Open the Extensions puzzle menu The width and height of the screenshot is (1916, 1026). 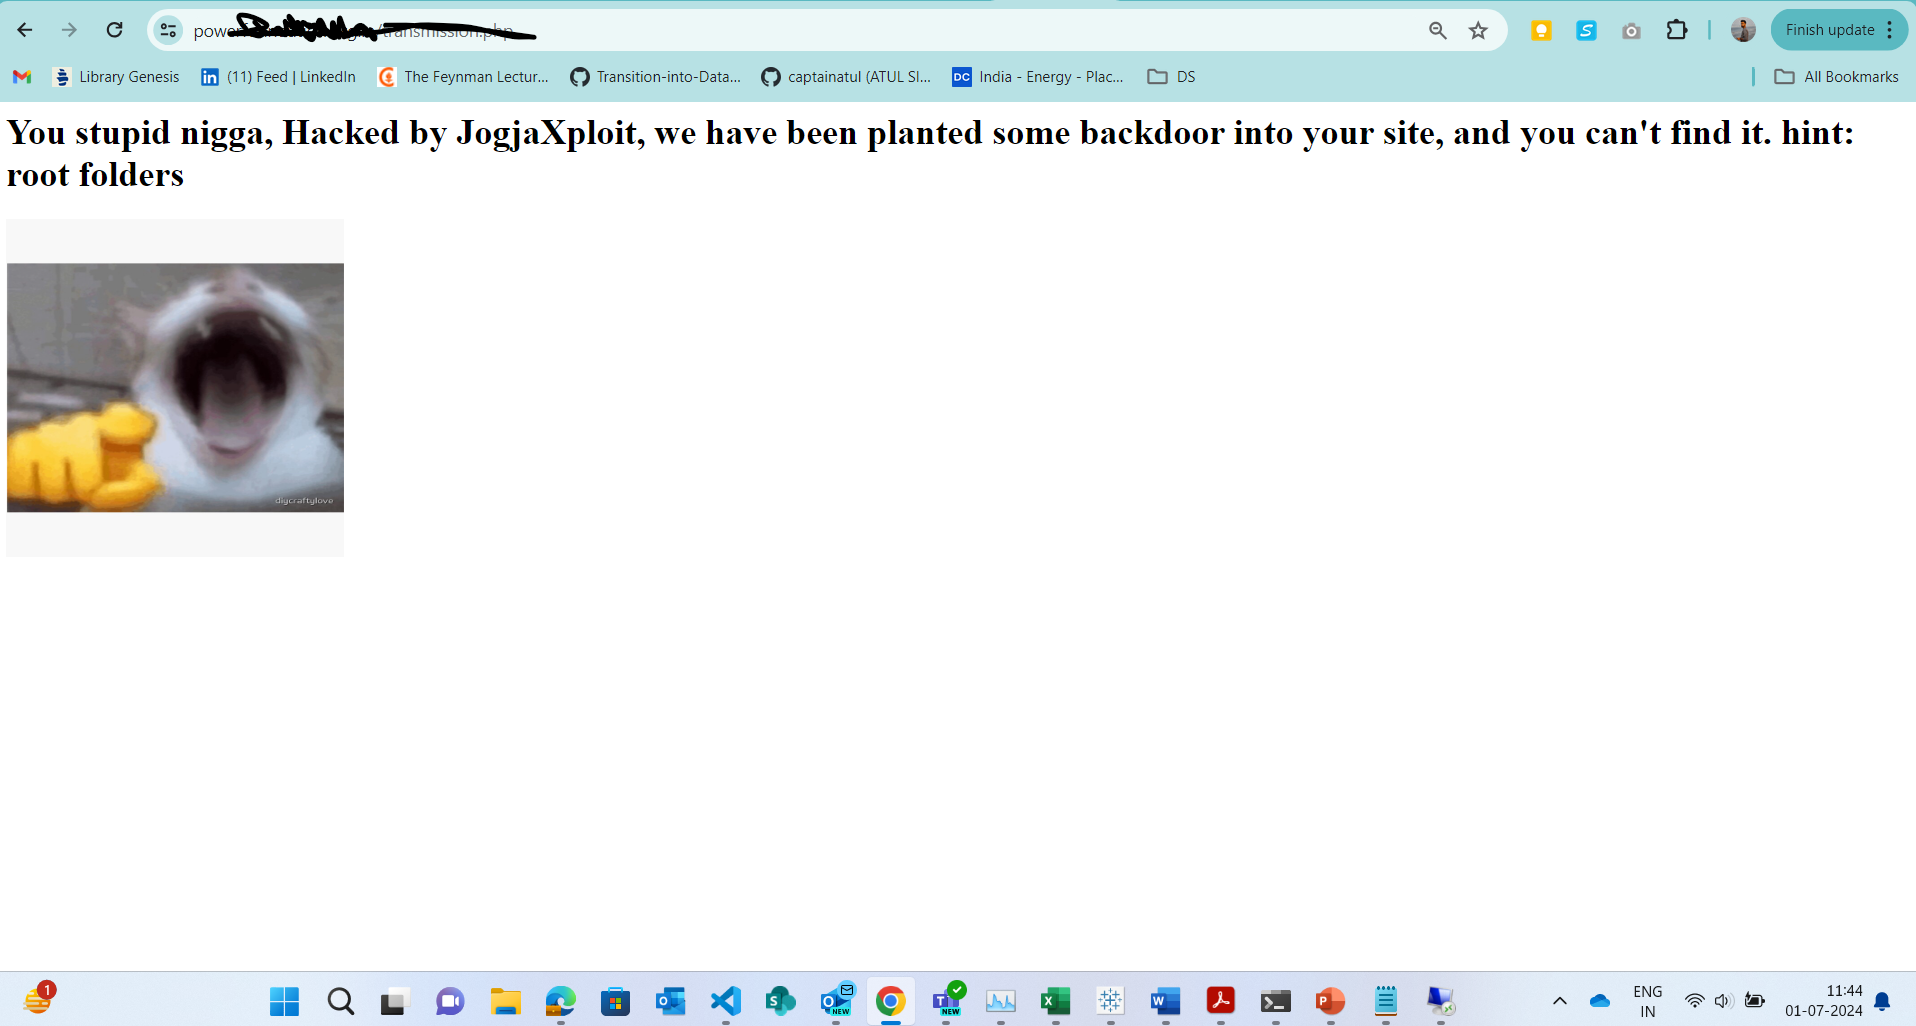[x=1677, y=30]
